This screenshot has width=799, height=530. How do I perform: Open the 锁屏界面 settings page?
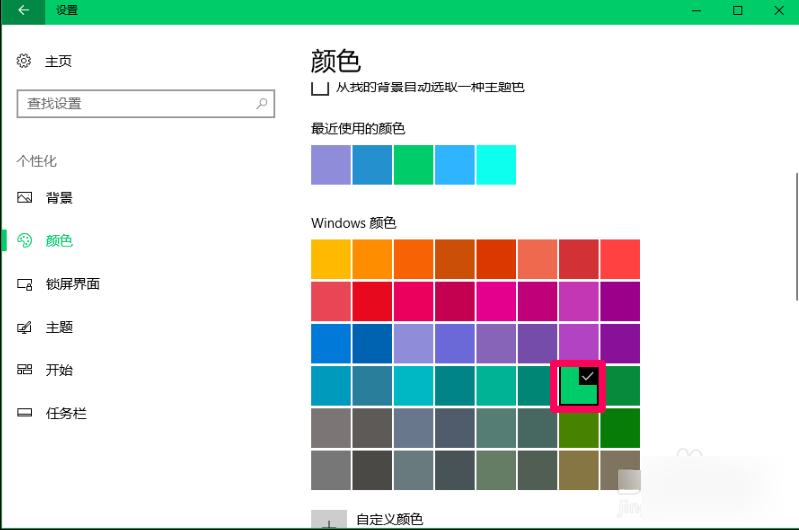pos(72,284)
